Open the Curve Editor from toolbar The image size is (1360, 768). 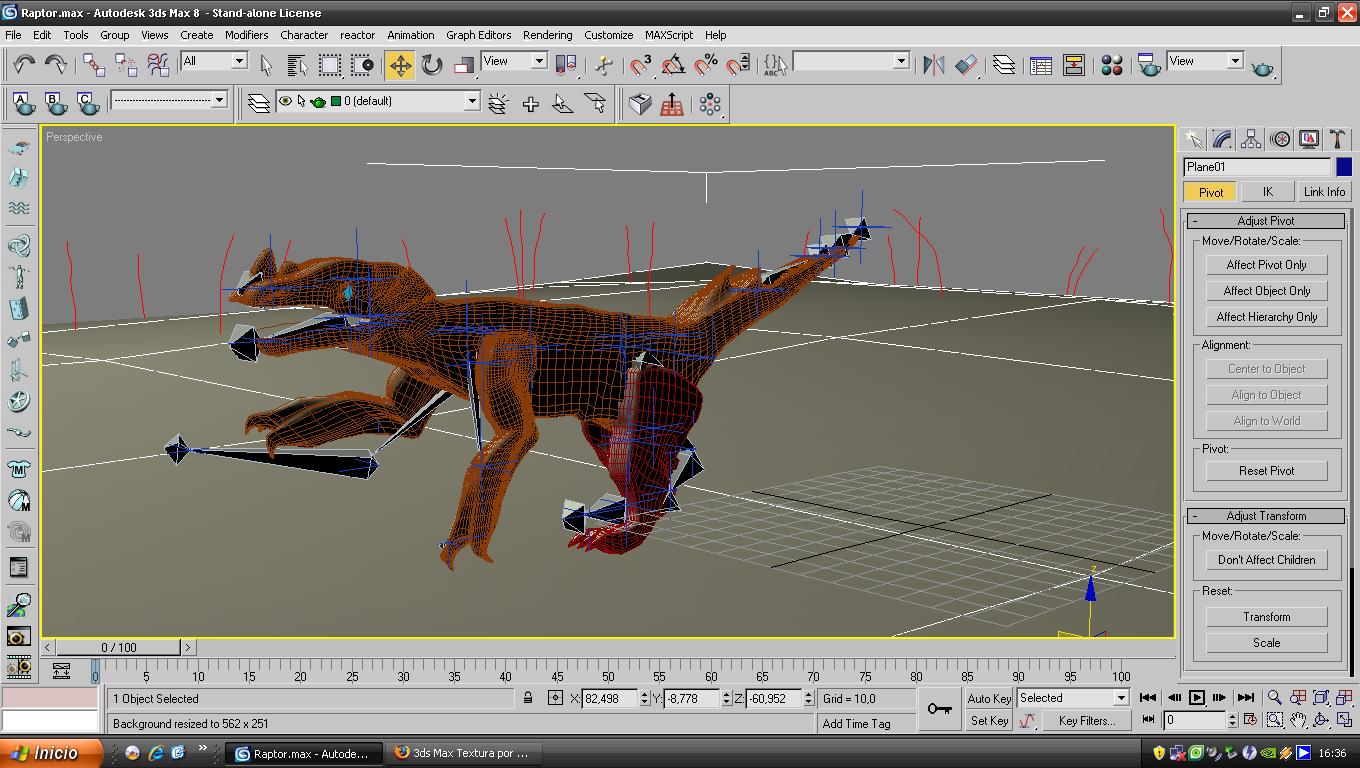(x=1041, y=66)
